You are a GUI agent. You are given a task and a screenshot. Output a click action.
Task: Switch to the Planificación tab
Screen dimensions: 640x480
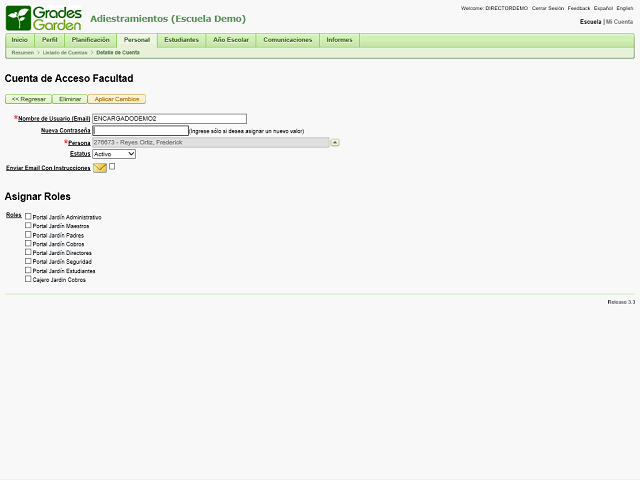pyautogui.click(x=91, y=40)
